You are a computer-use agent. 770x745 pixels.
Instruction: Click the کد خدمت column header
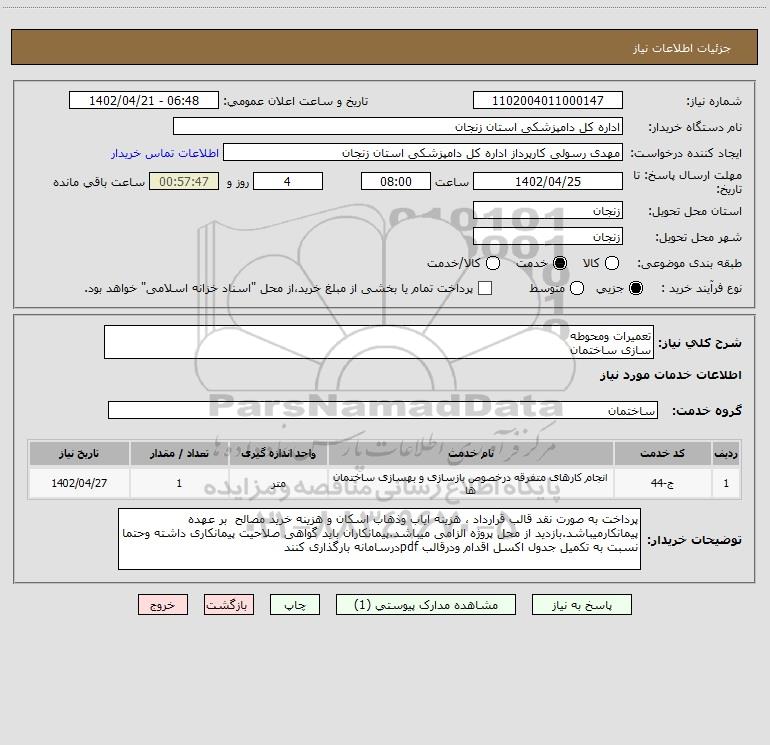coord(662,453)
